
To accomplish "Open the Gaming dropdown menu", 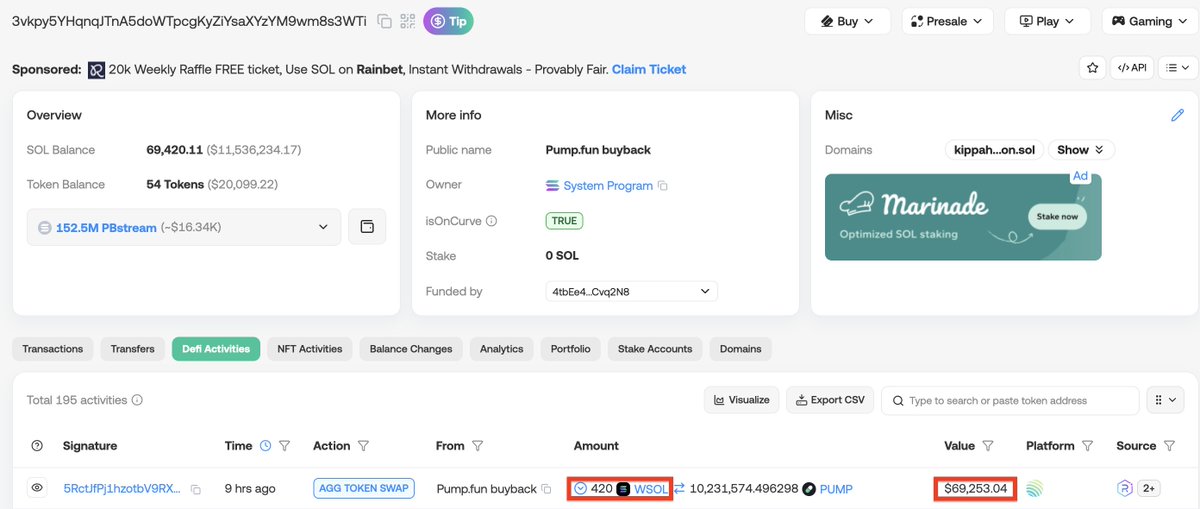I will 1150,21.
